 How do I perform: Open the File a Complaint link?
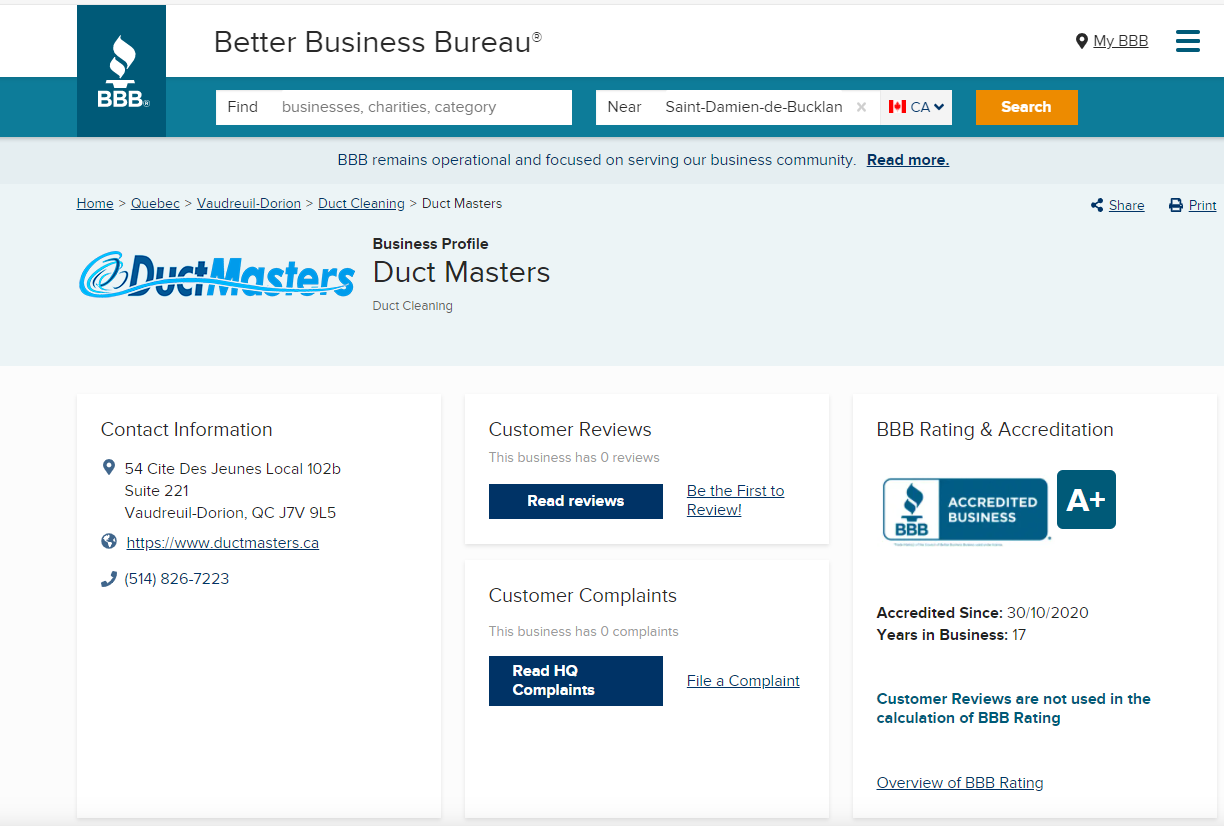coord(743,681)
